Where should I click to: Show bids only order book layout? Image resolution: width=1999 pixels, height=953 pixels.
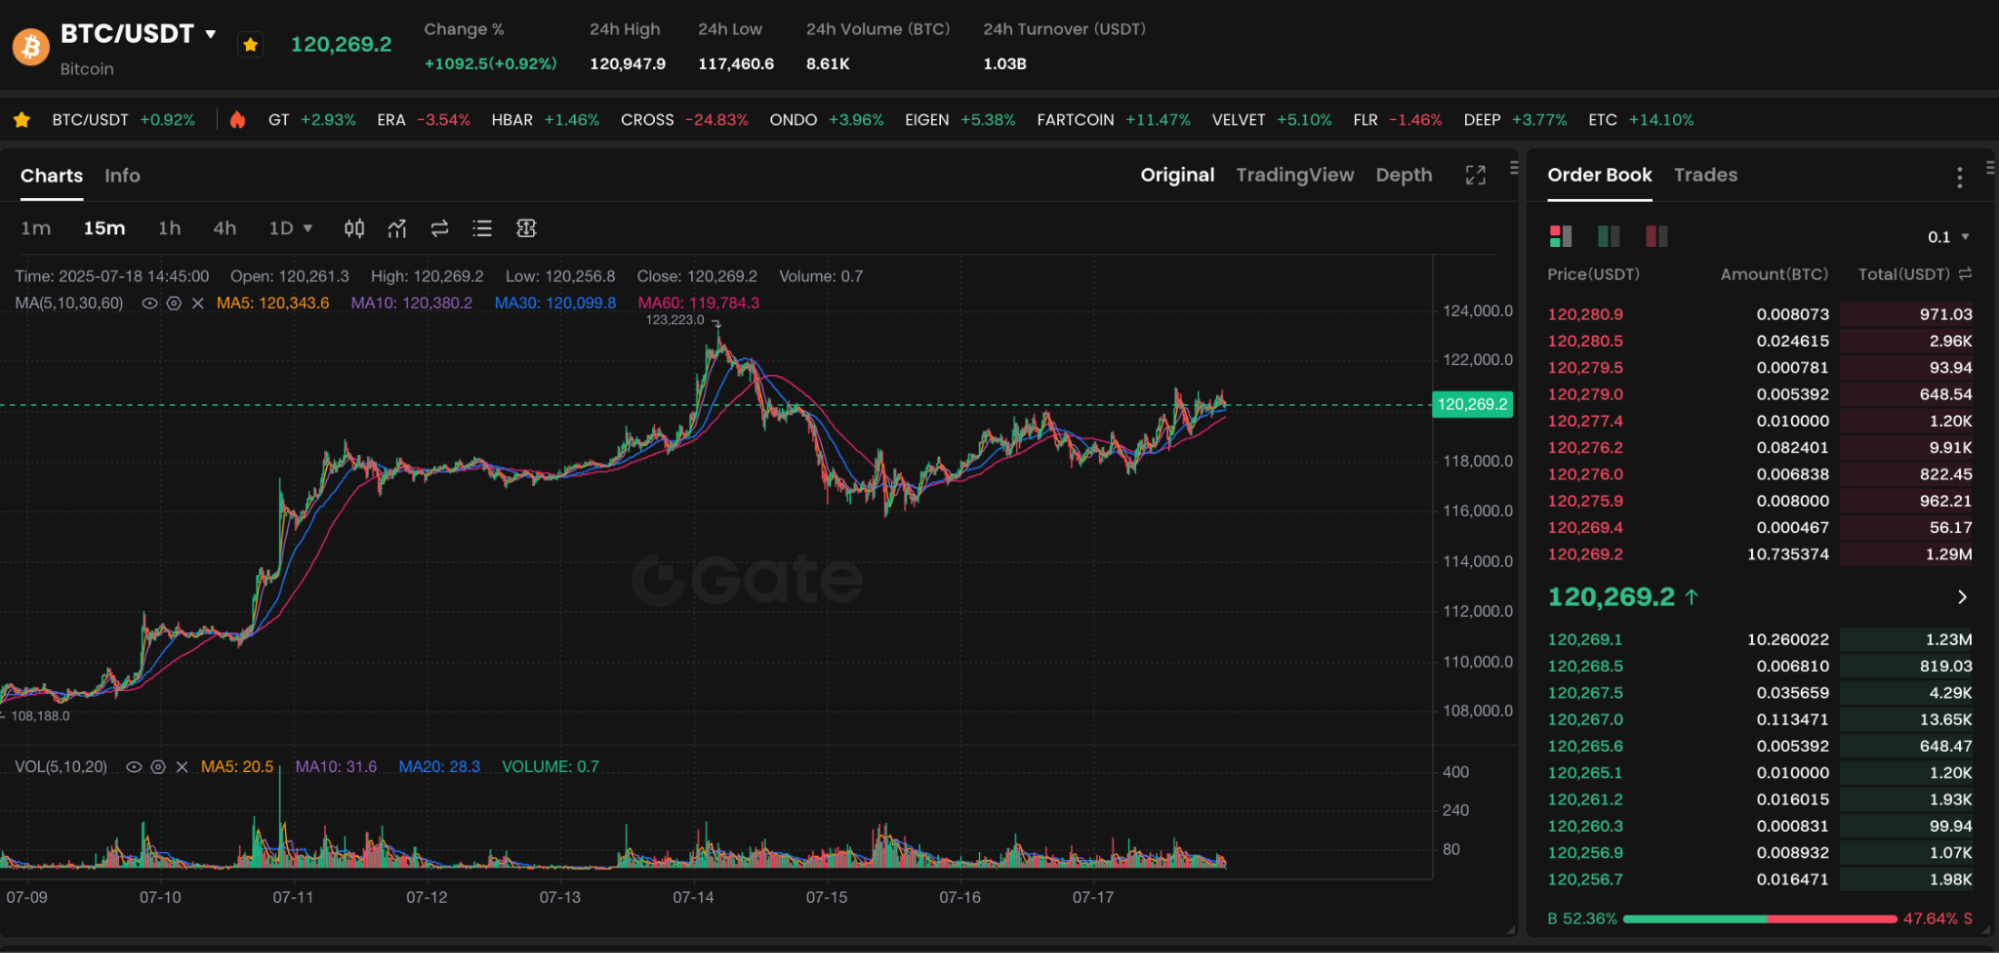tap(1609, 236)
